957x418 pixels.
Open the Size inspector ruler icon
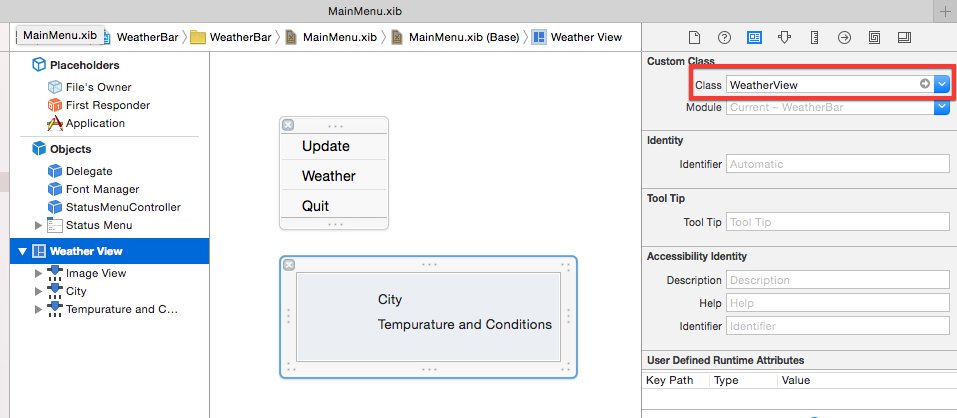pyautogui.click(x=814, y=37)
